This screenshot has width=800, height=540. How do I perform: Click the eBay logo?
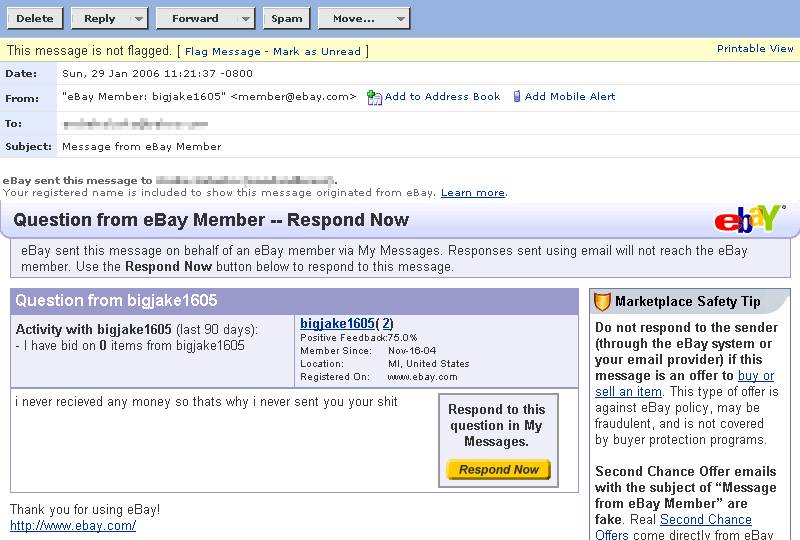[750, 219]
